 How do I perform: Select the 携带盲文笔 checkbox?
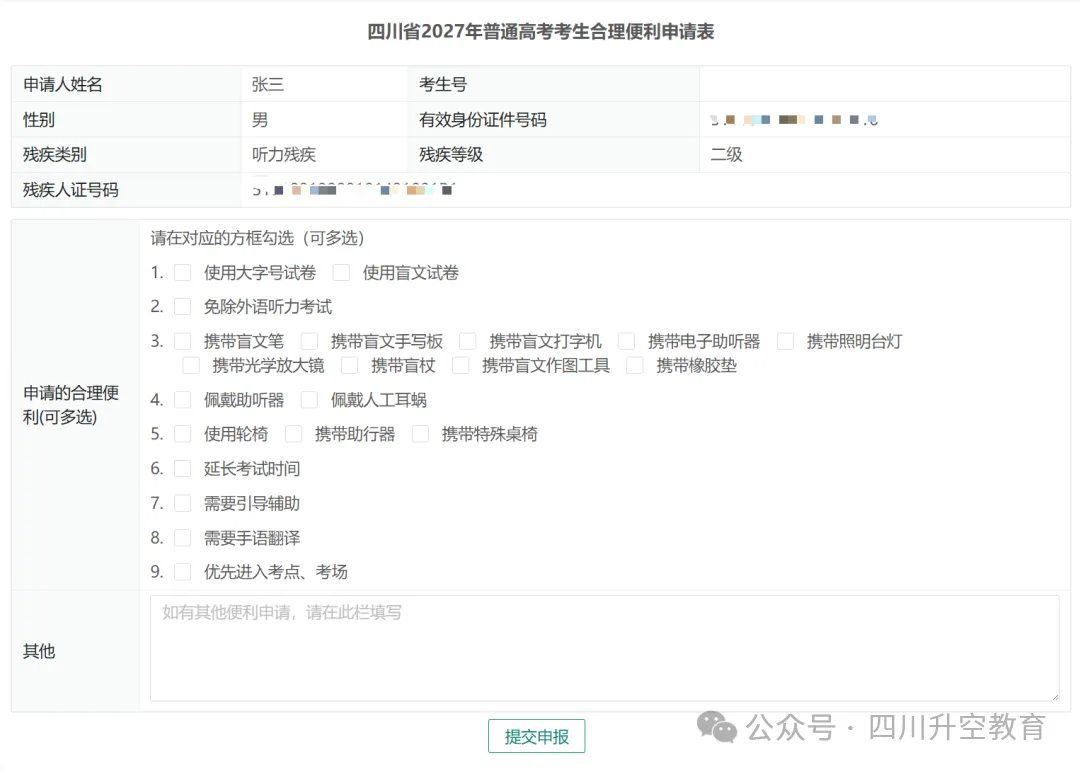click(183, 341)
